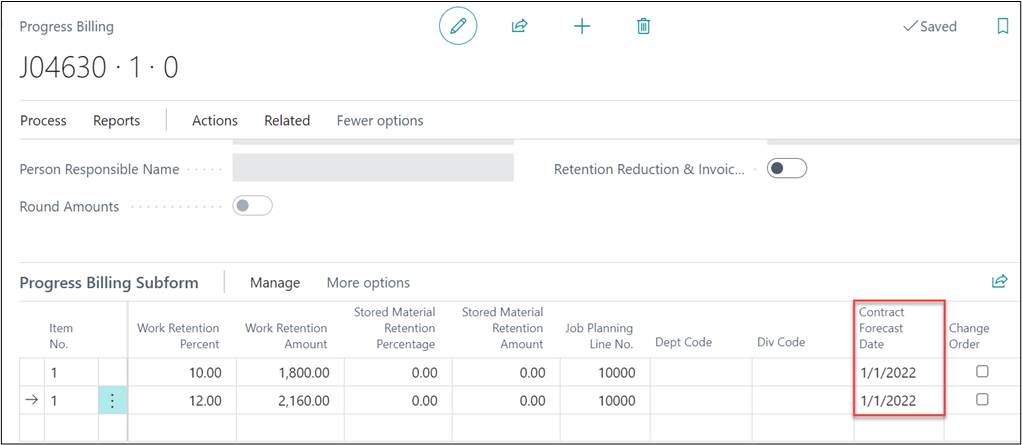The image size is (1022, 445).
Task: Toggle the Round Amounts switch
Action: pyautogui.click(x=252, y=206)
